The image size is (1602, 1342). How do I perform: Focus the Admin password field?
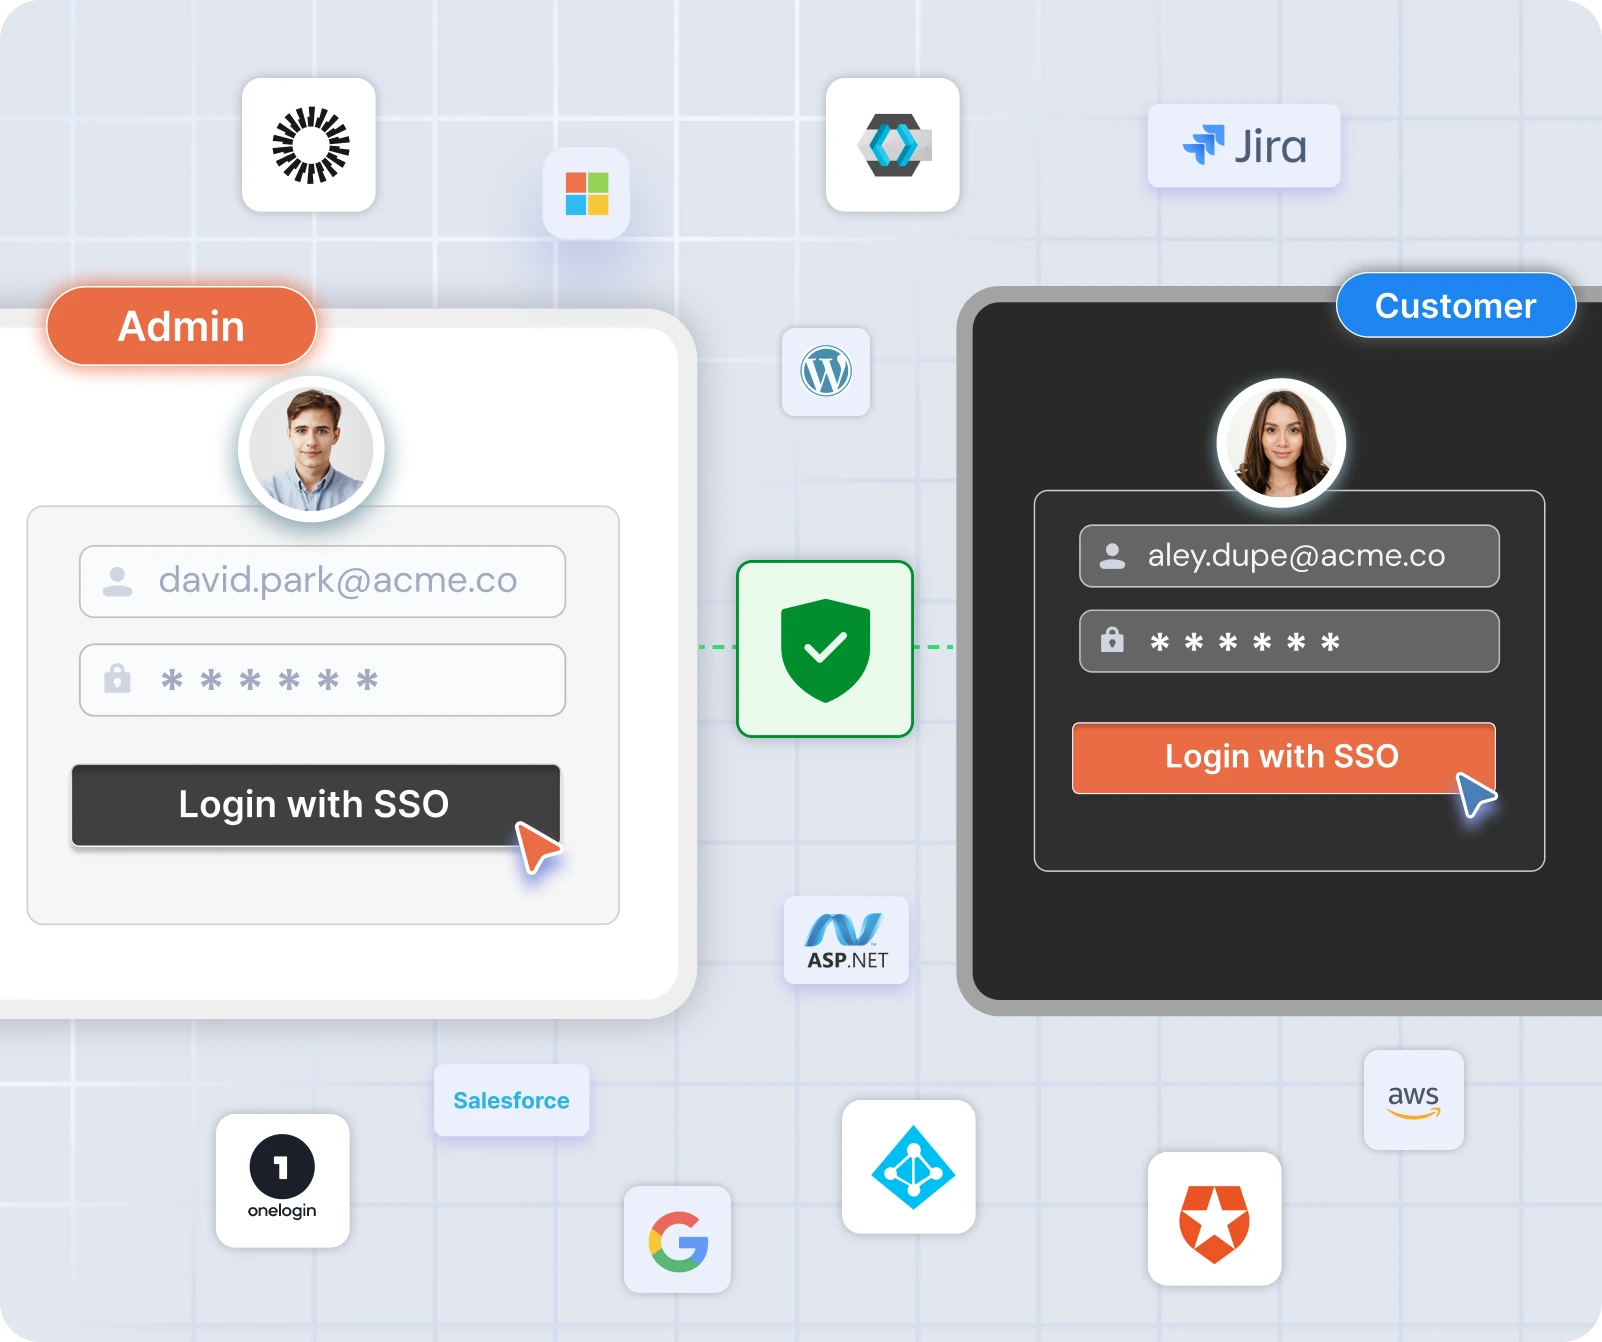[323, 680]
